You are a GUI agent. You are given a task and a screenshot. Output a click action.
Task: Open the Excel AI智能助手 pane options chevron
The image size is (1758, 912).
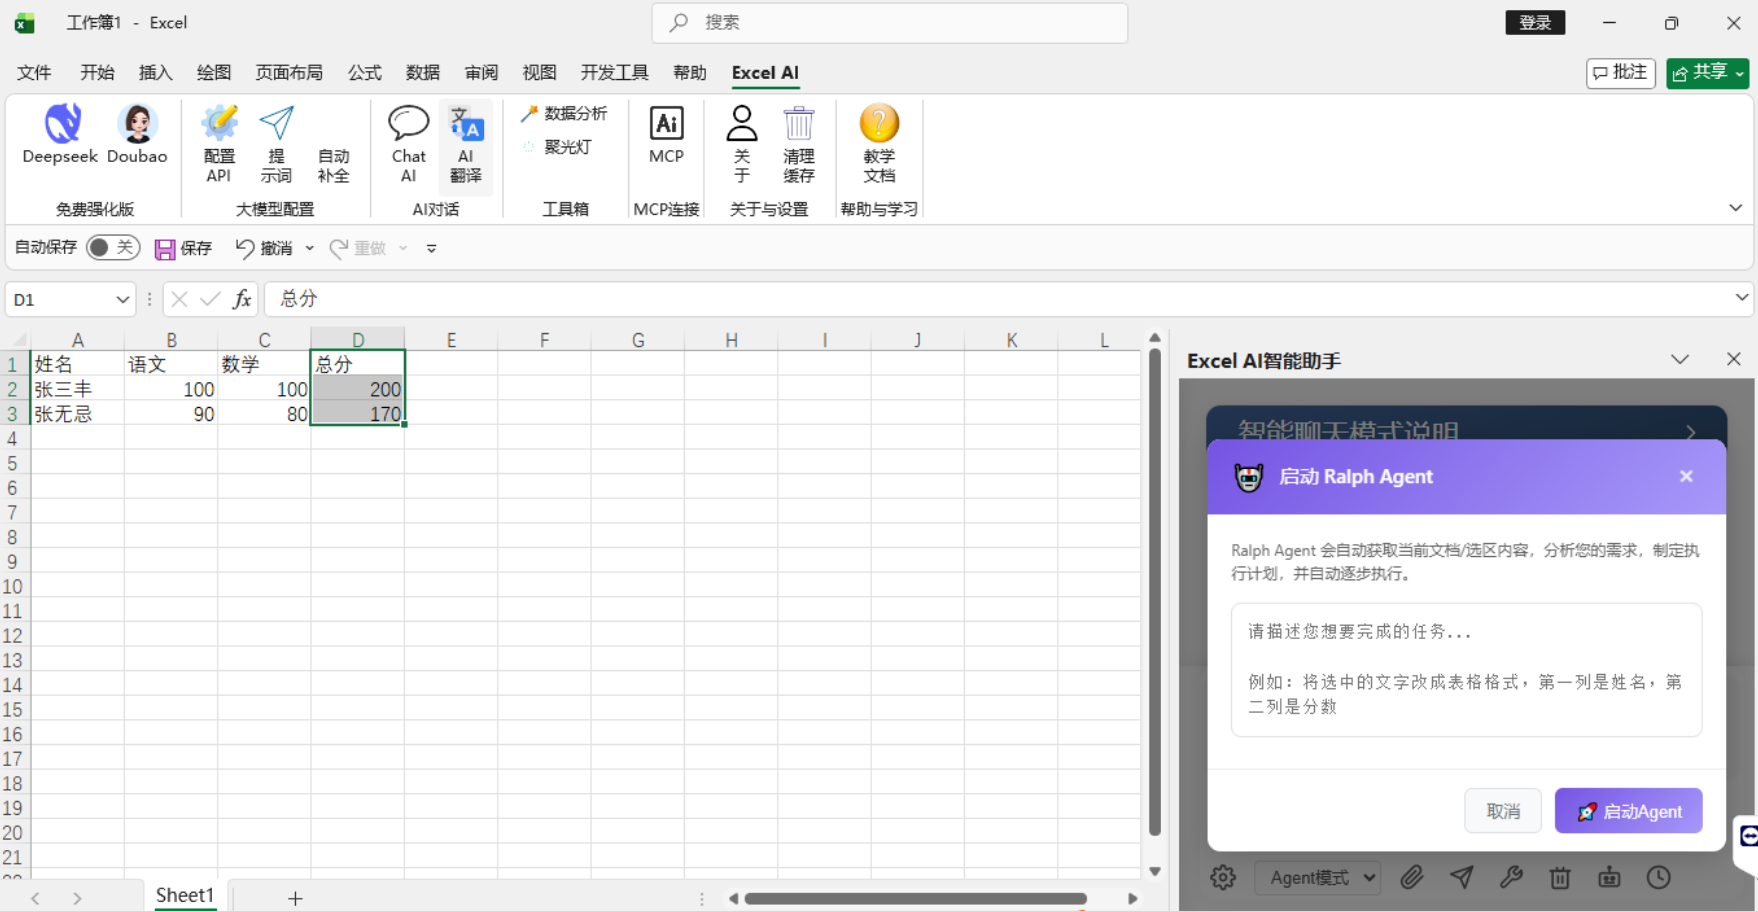(x=1680, y=359)
